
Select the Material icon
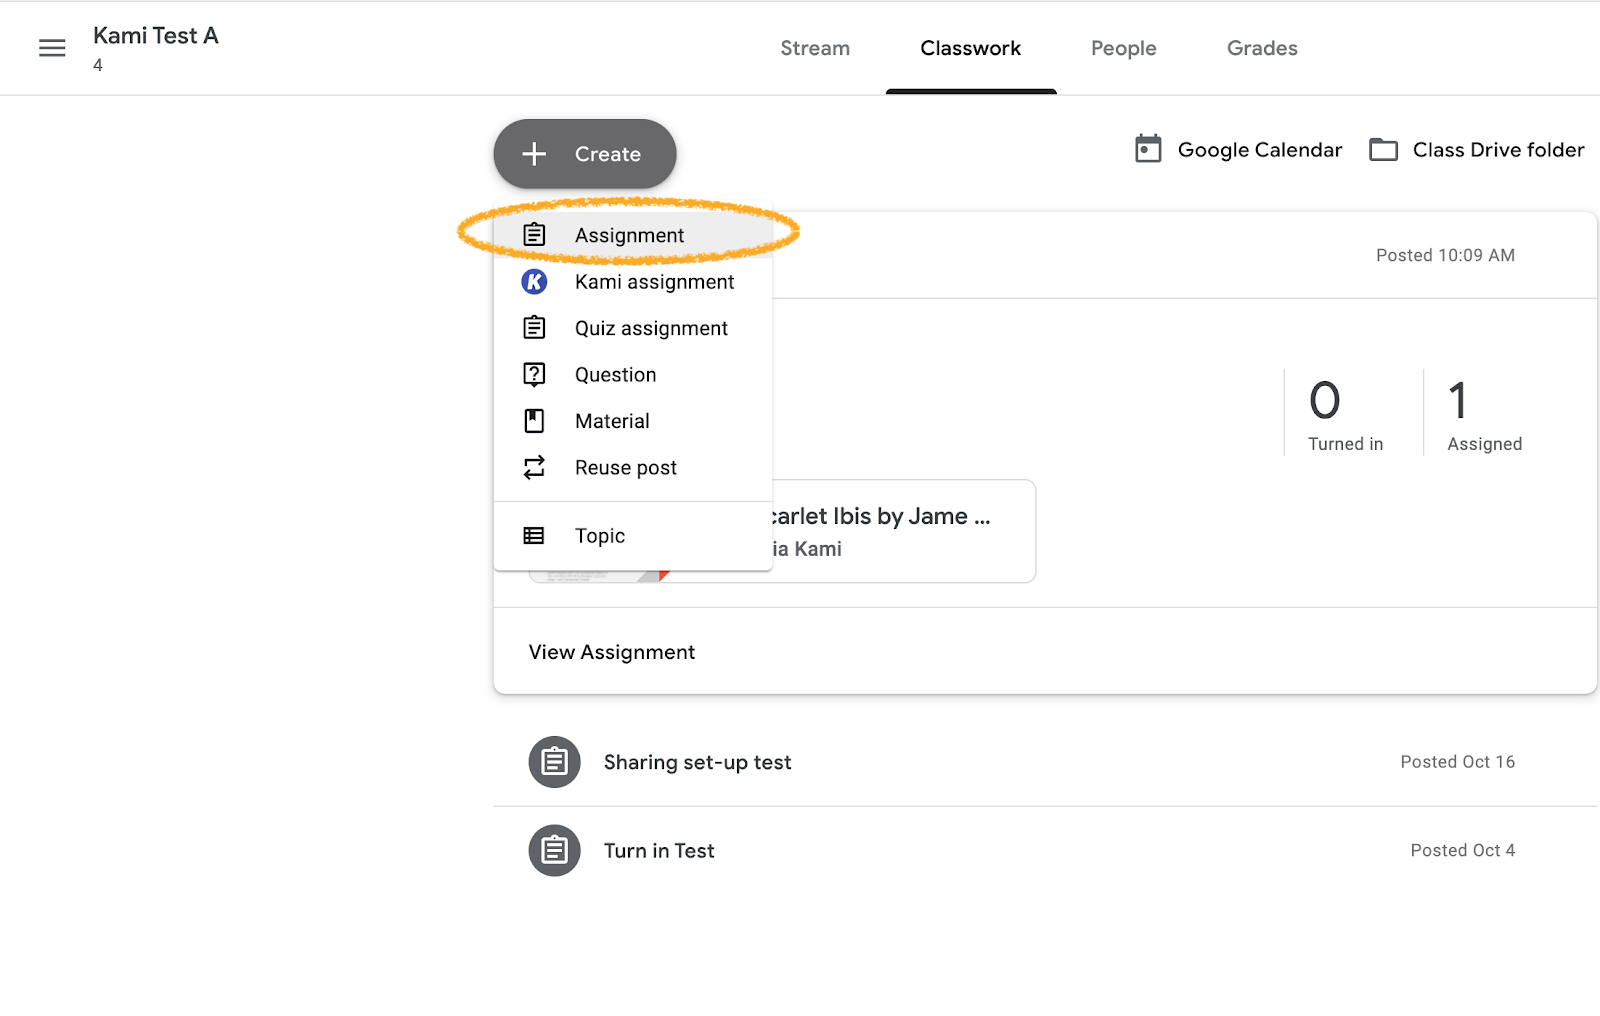click(534, 420)
